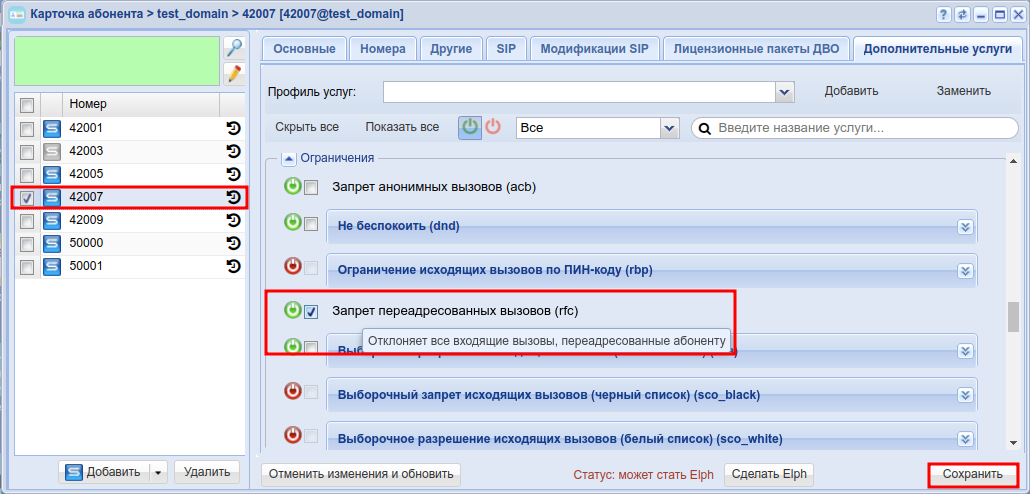The height and width of the screenshot is (494, 1030).
Task: Click the history icon for number 50000
Action: (x=233, y=243)
